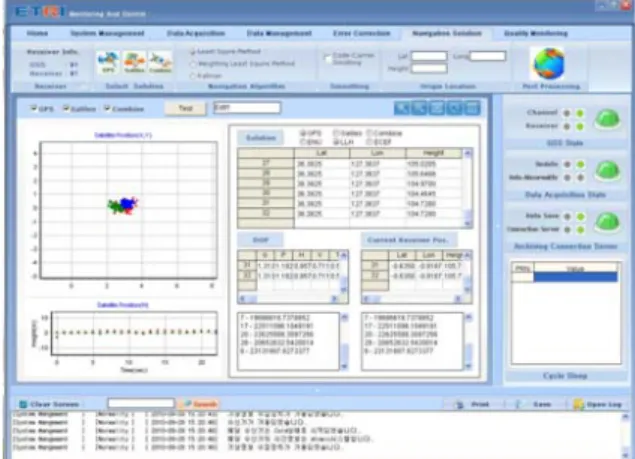Screen dimensions: 635x459
Task: Select ENU coordinate radio button
Action: [303, 142]
